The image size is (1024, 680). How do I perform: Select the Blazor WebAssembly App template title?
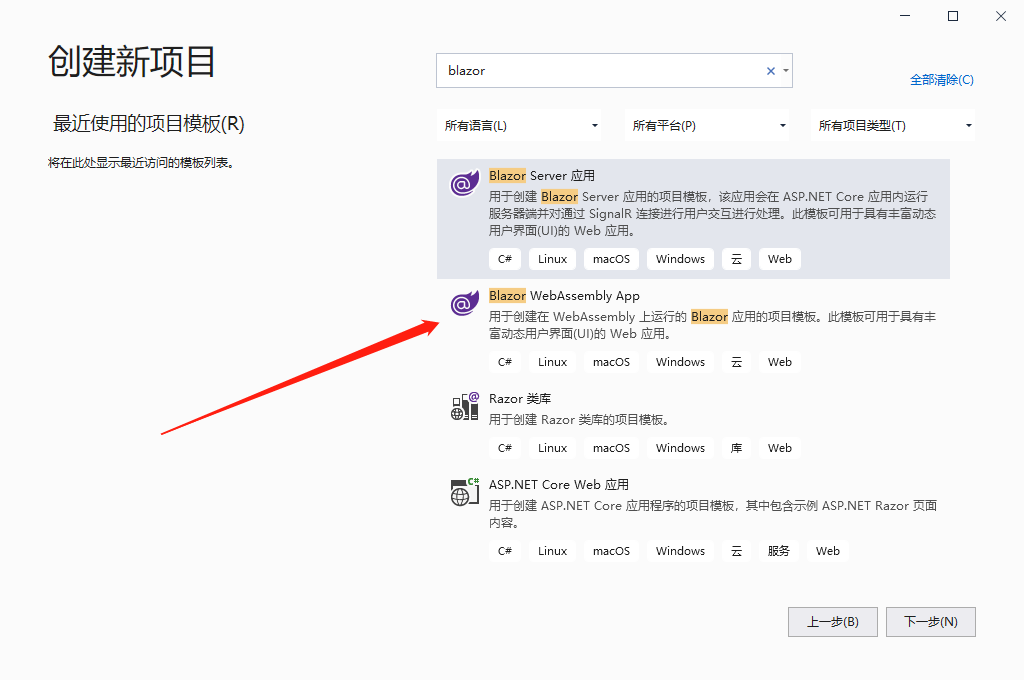pyautogui.click(x=564, y=296)
